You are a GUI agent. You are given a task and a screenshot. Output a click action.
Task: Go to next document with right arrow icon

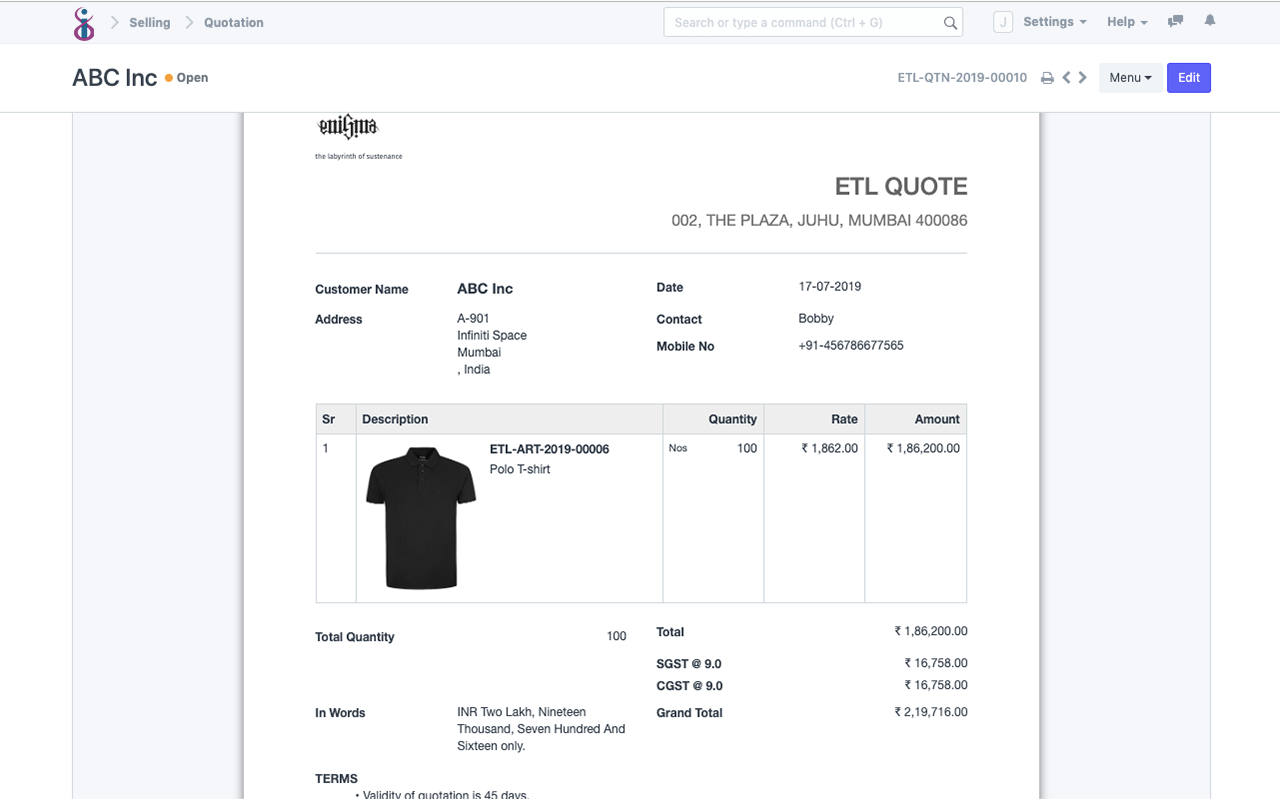point(1082,77)
